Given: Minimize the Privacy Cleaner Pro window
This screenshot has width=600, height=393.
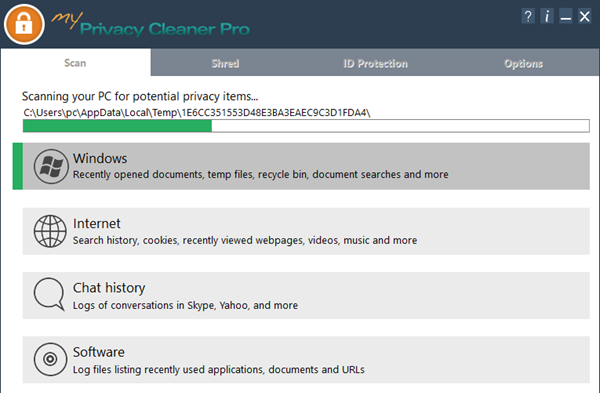Looking at the screenshot, I should pos(566,16).
